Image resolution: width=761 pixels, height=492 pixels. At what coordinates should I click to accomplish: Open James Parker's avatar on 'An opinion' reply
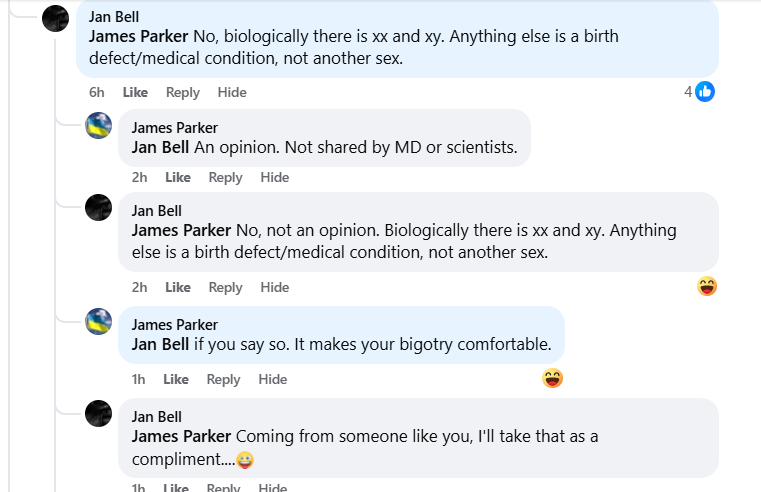coord(99,126)
